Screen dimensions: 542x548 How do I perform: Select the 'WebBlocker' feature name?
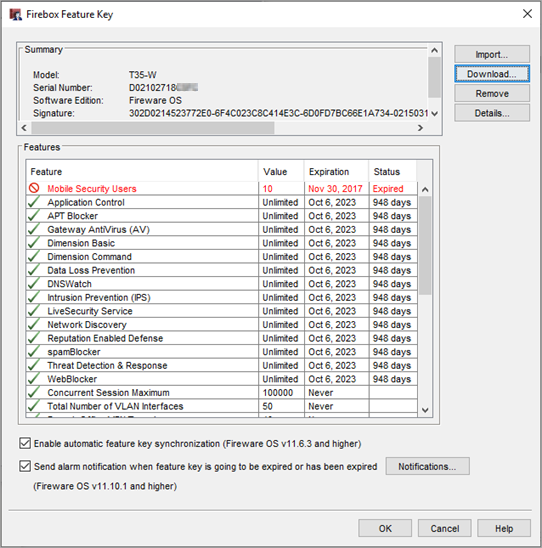[72, 379]
